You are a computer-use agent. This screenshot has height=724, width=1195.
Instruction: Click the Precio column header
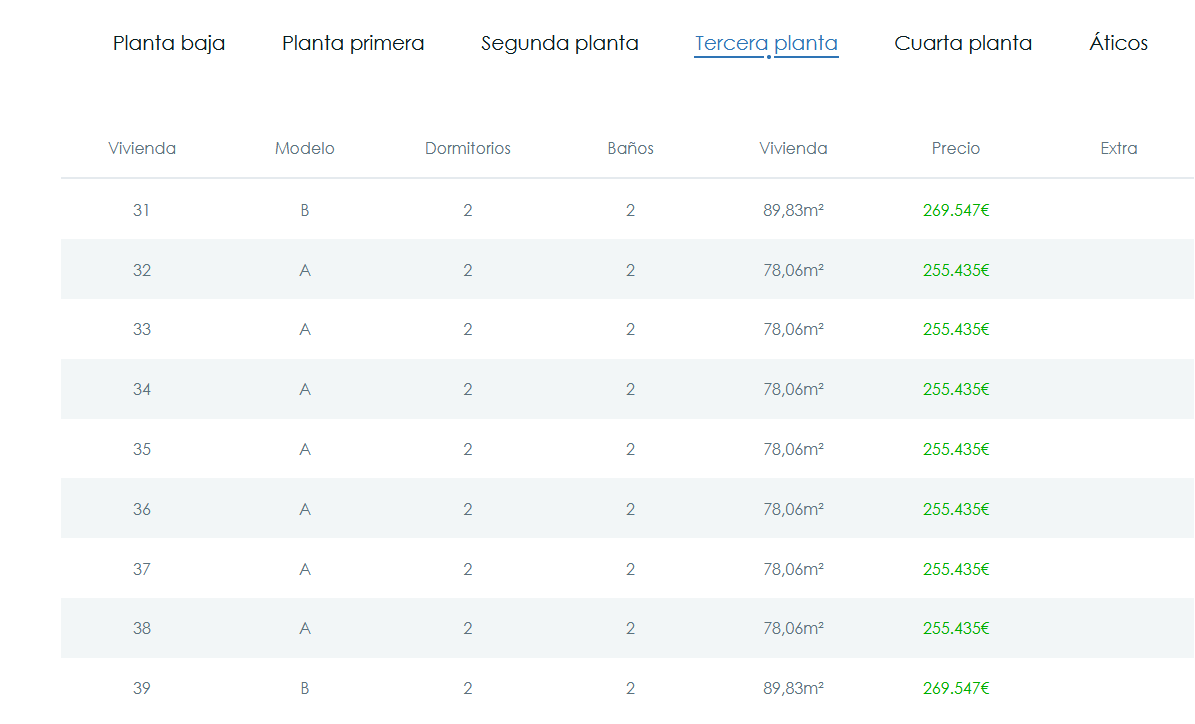956,149
